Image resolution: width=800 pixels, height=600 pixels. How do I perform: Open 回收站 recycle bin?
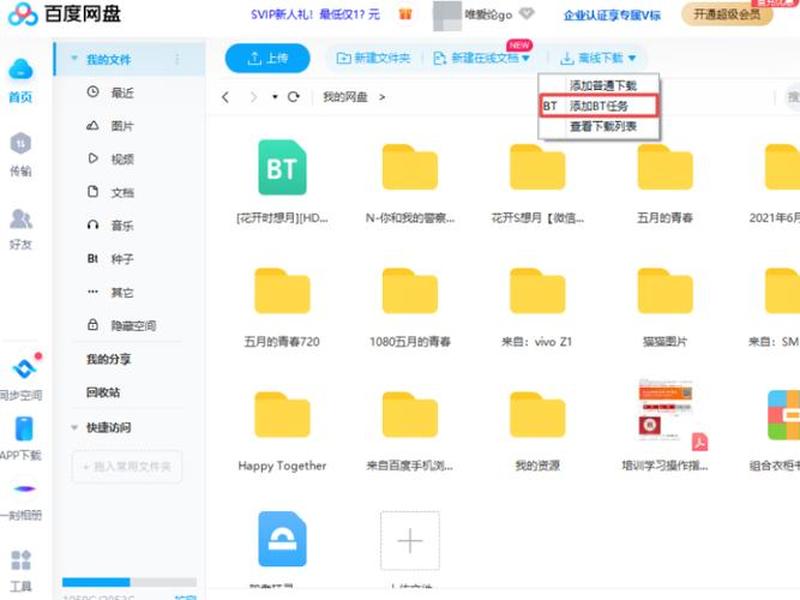(x=104, y=392)
